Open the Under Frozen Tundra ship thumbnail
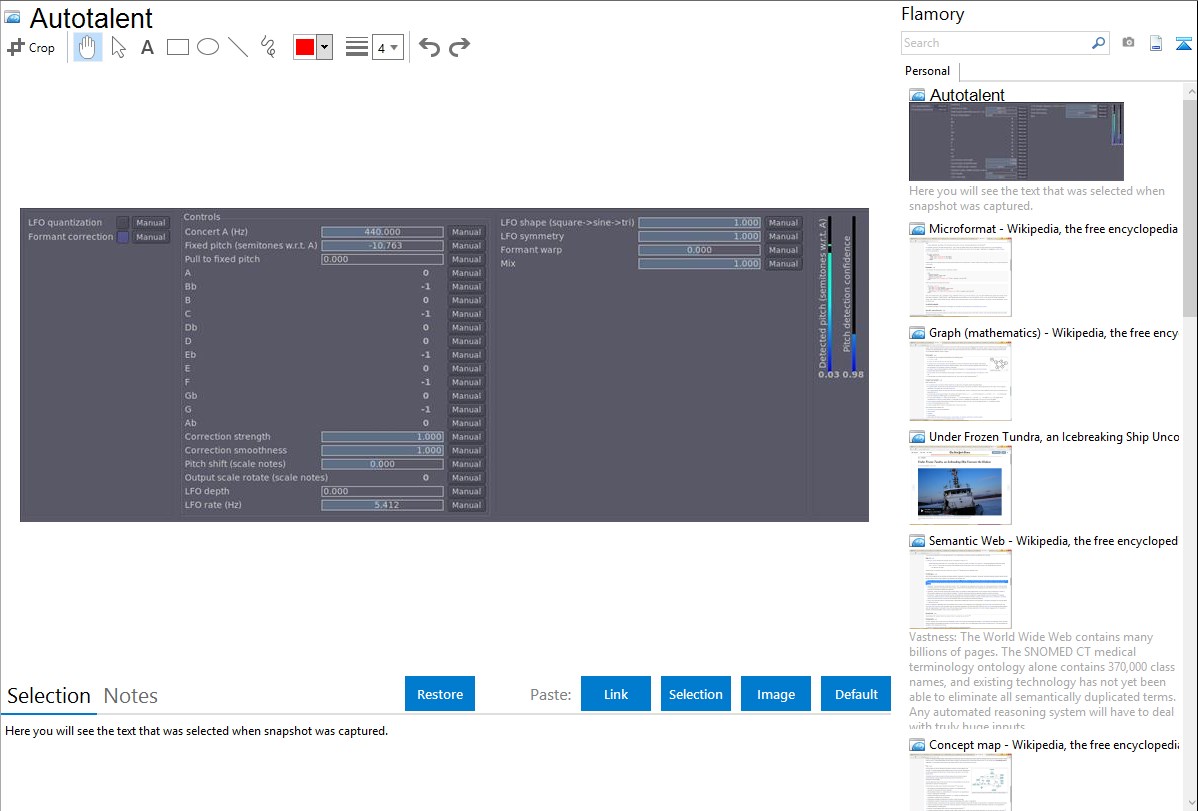The image size is (1198, 811). (960, 486)
